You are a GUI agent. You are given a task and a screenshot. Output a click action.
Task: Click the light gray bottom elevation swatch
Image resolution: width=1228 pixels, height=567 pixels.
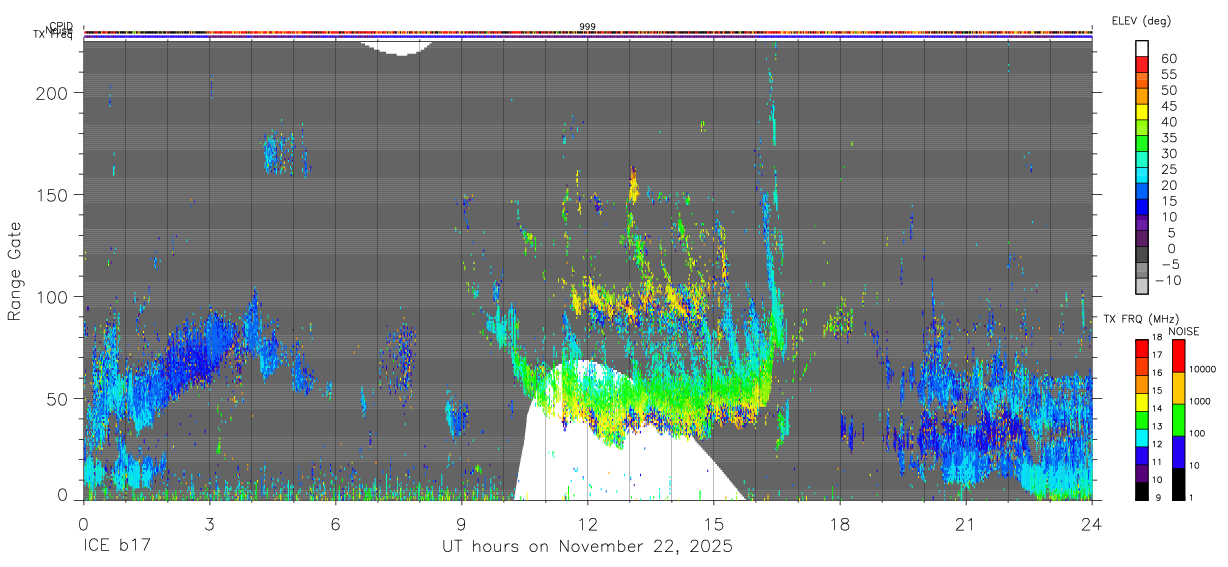[x=1142, y=285]
